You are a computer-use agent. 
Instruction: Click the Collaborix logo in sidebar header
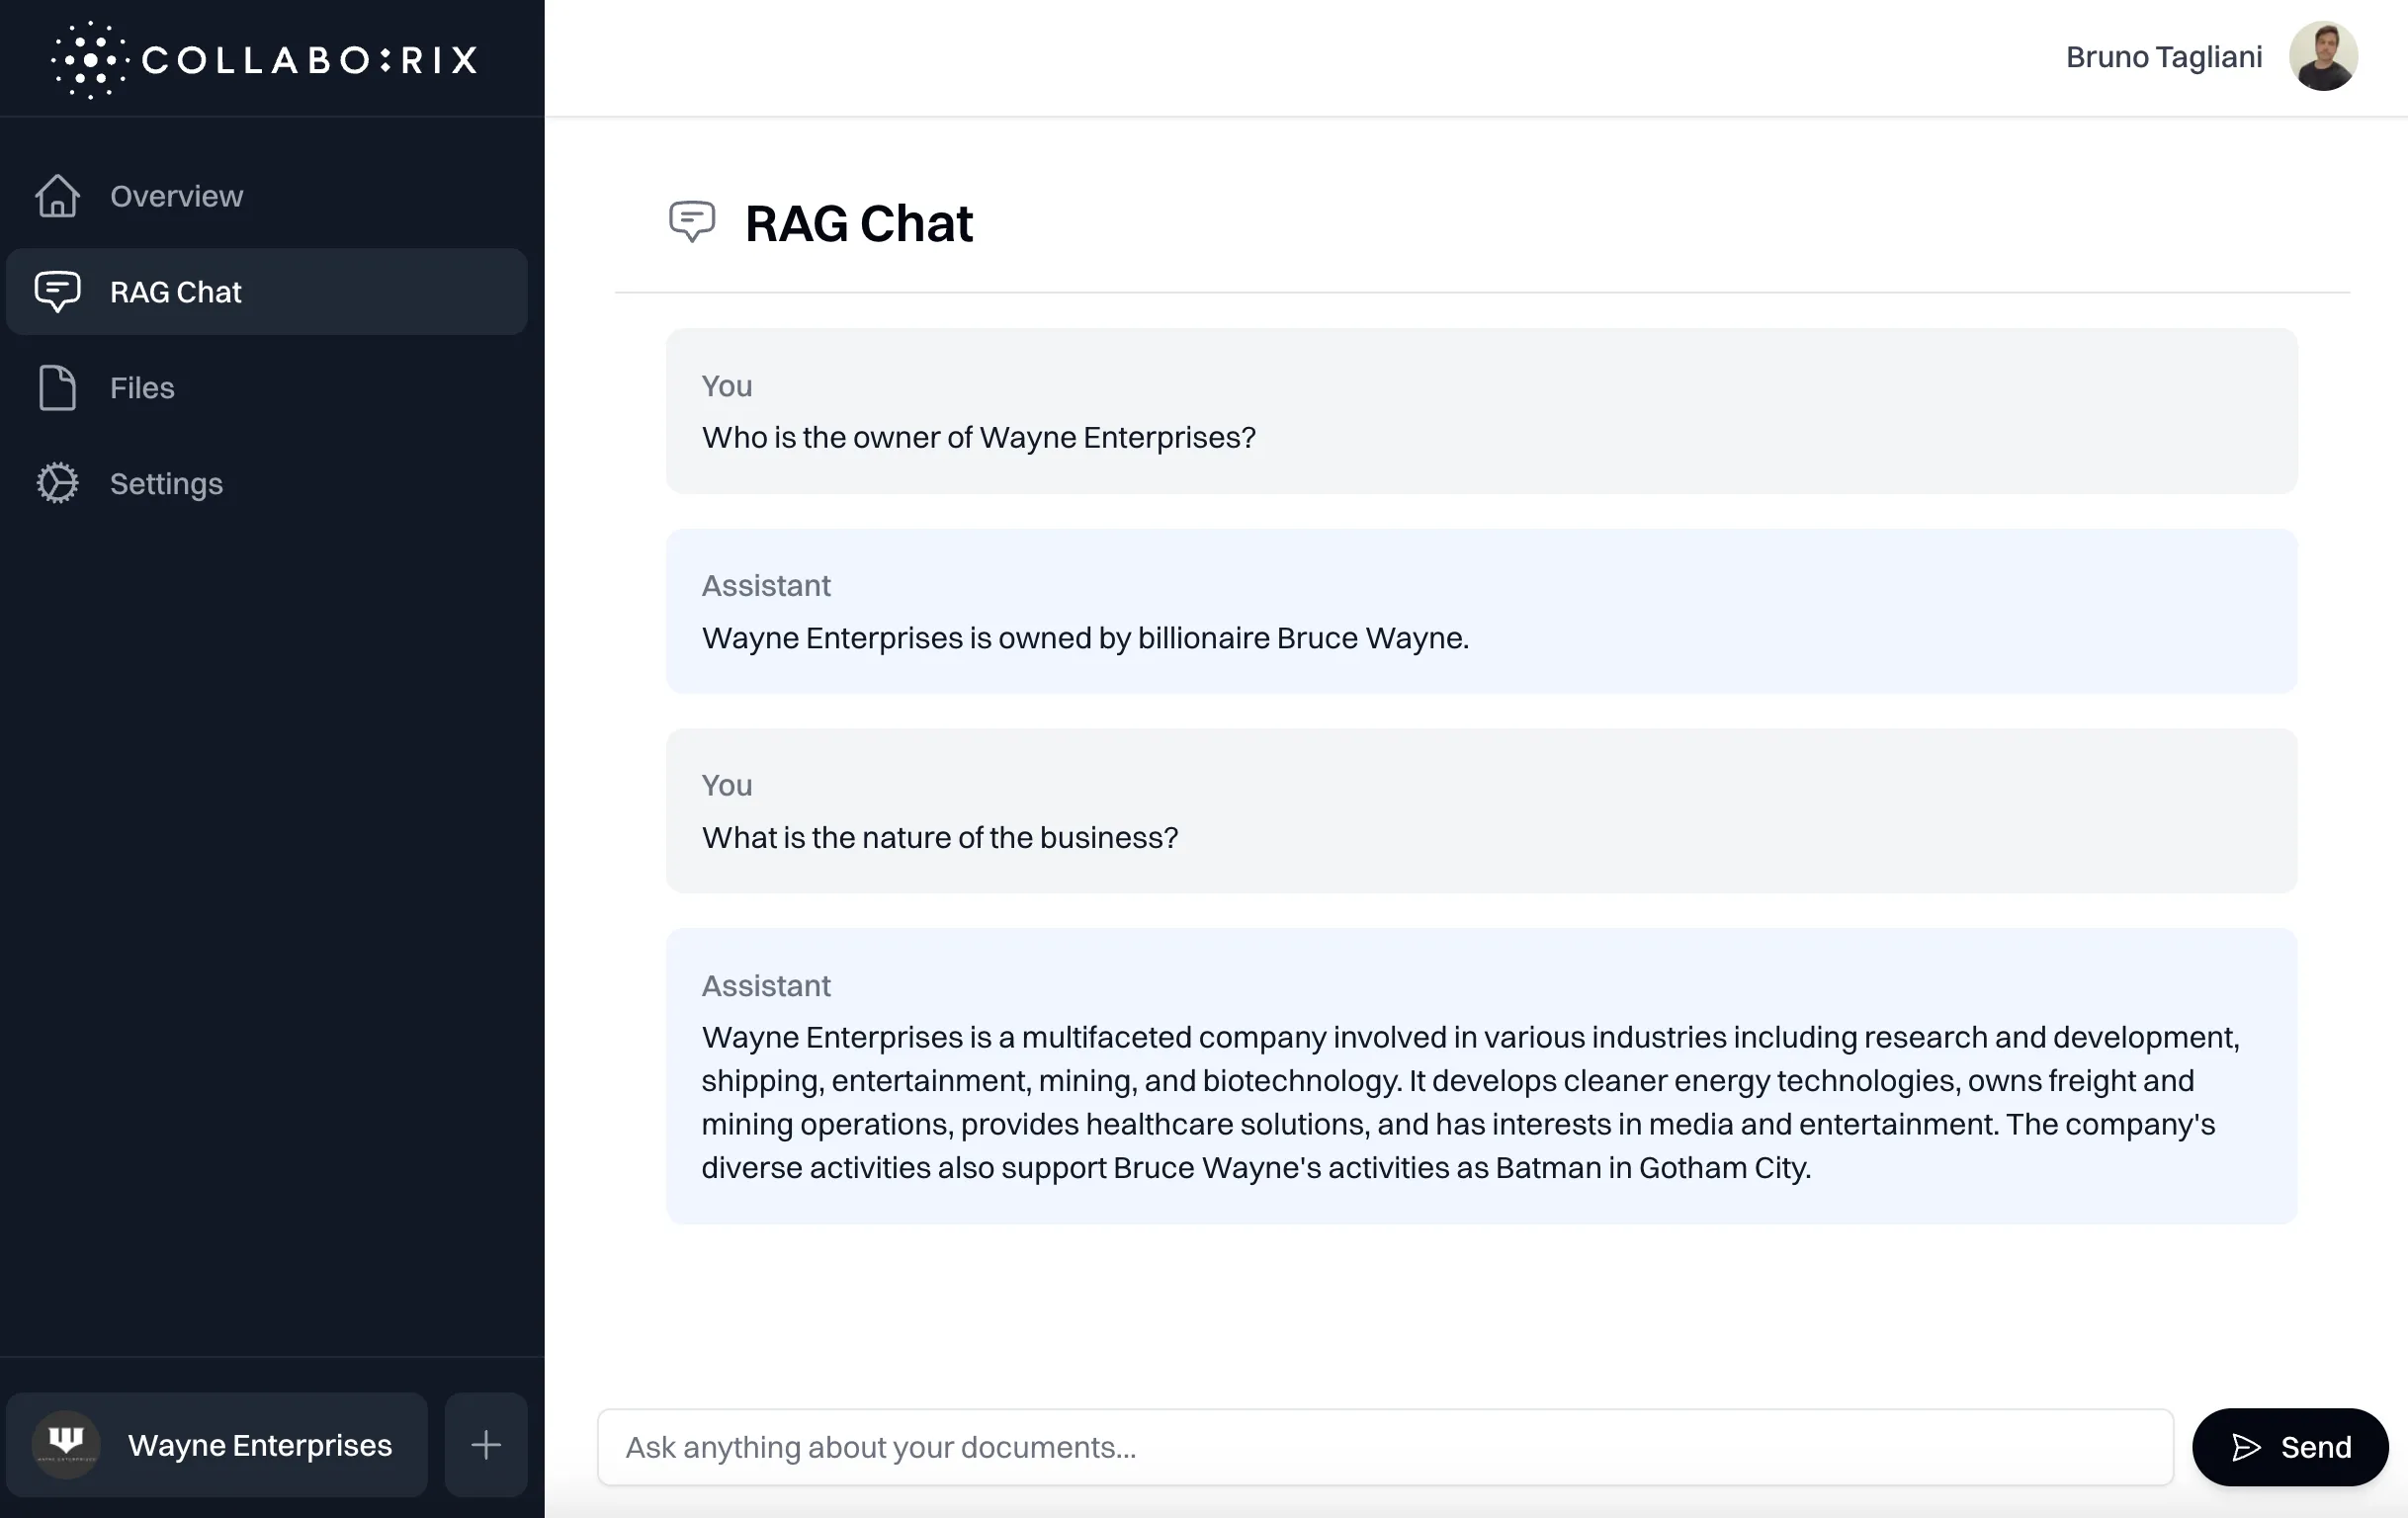click(x=264, y=59)
